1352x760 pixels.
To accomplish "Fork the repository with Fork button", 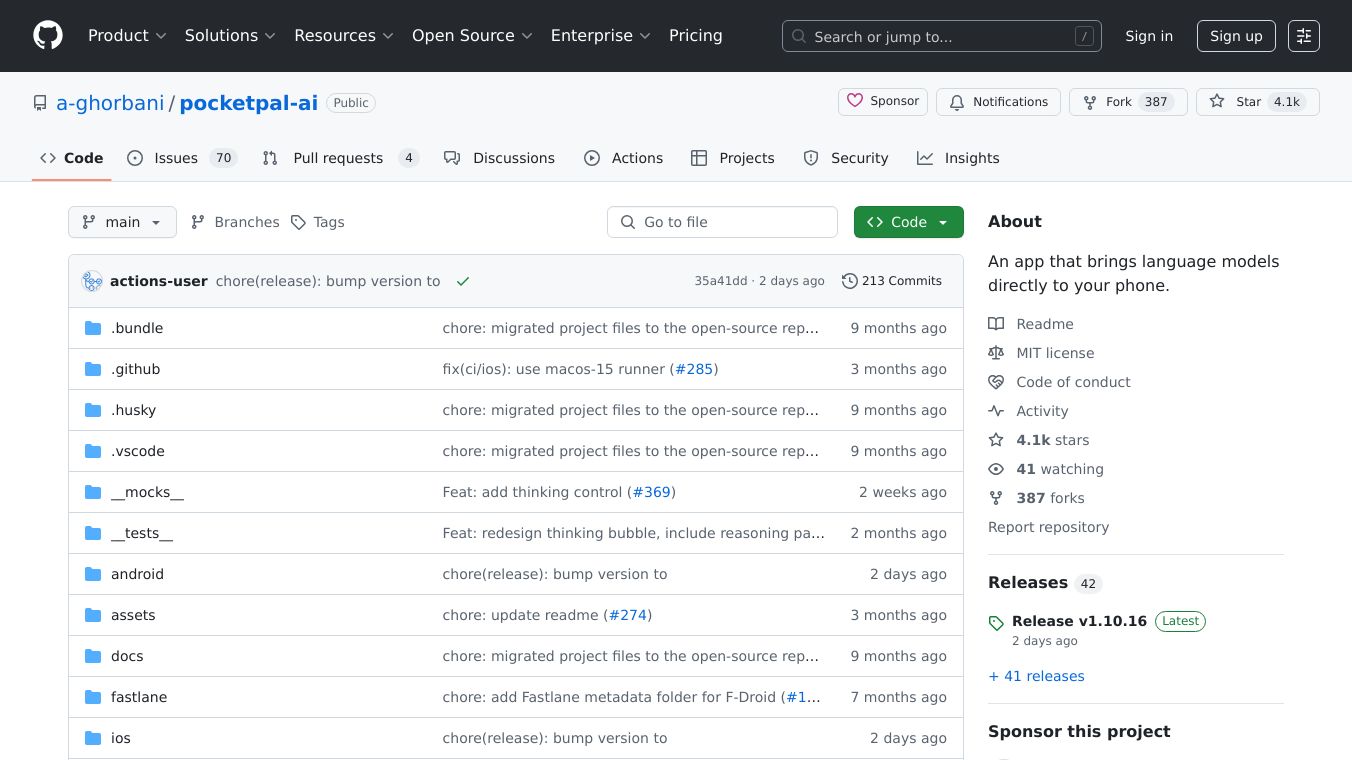I will tap(1128, 102).
